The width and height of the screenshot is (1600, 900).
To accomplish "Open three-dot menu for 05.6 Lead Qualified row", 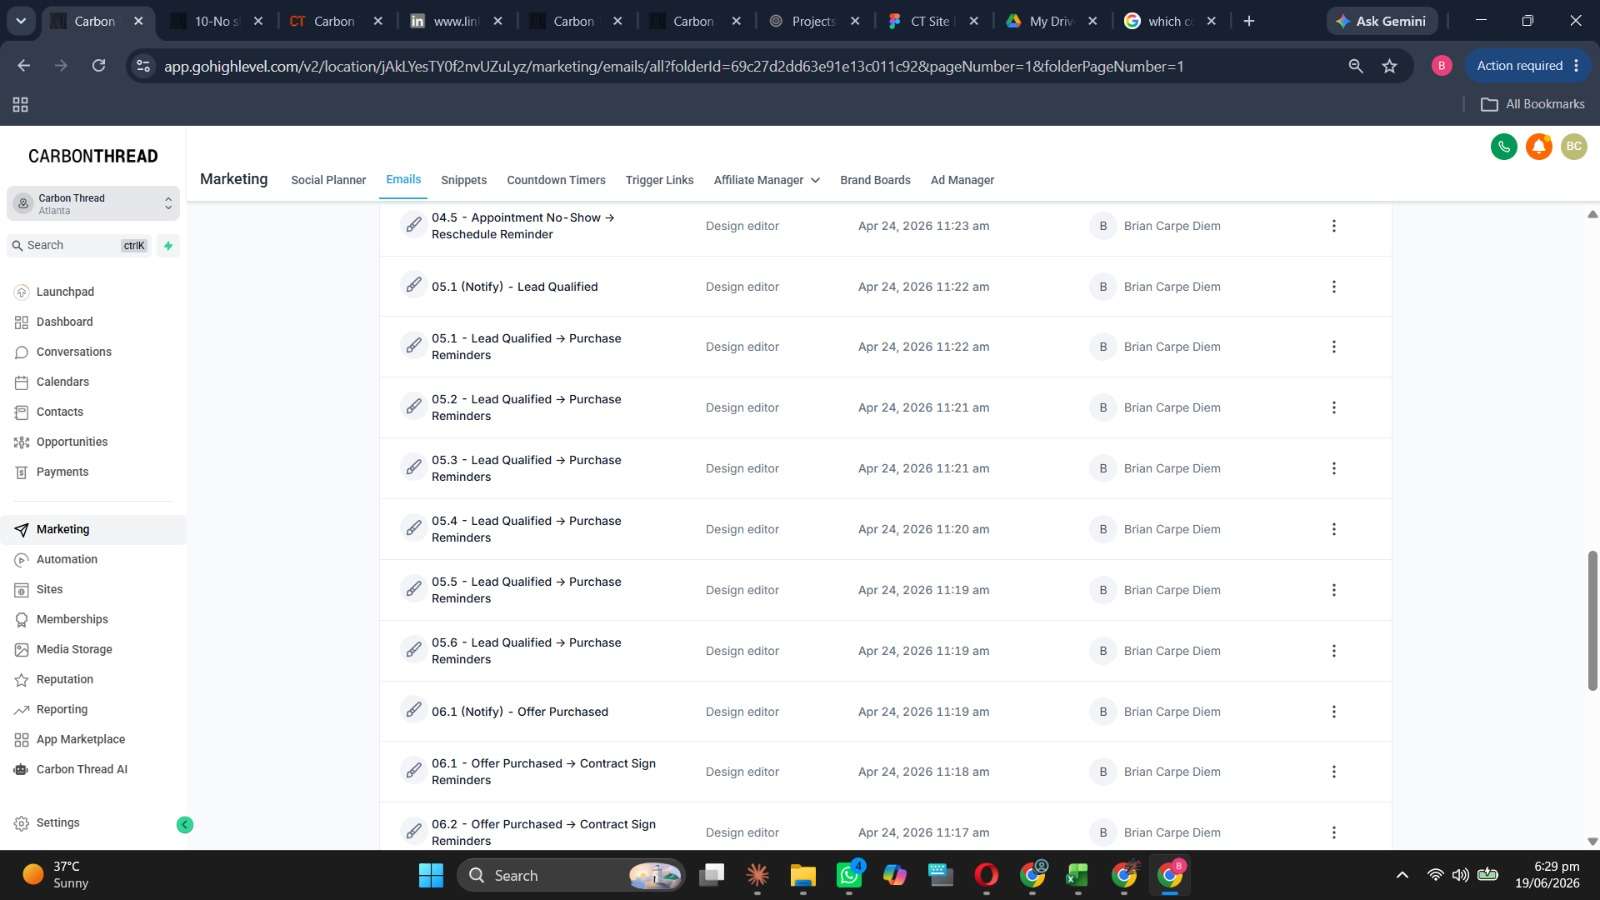I will click(1333, 651).
